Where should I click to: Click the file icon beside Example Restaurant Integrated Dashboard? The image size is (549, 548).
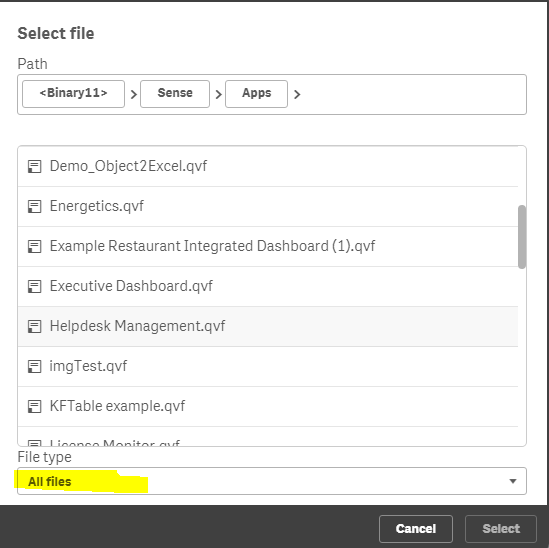[34, 246]
